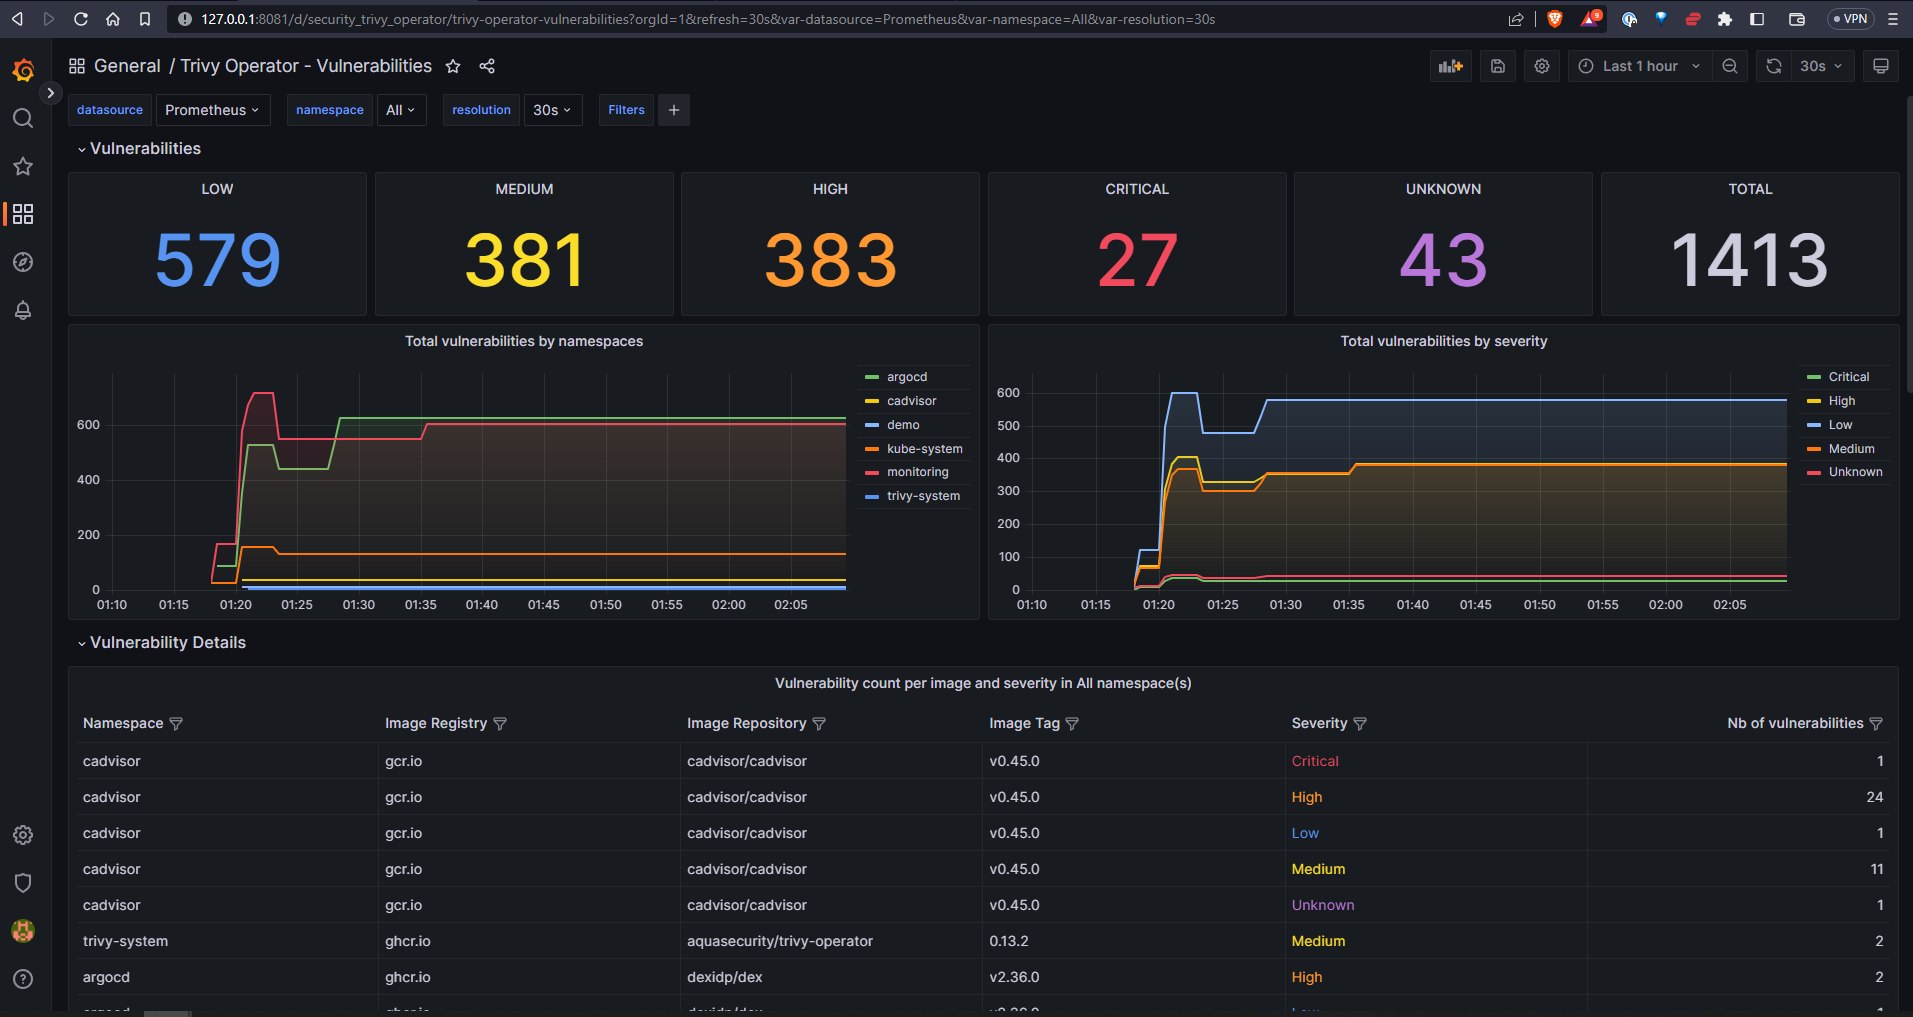The height and width of the screenshot is (1017, 1913).
Task: Sort by Nb of vulnerabilities header
Action: 1795,723
